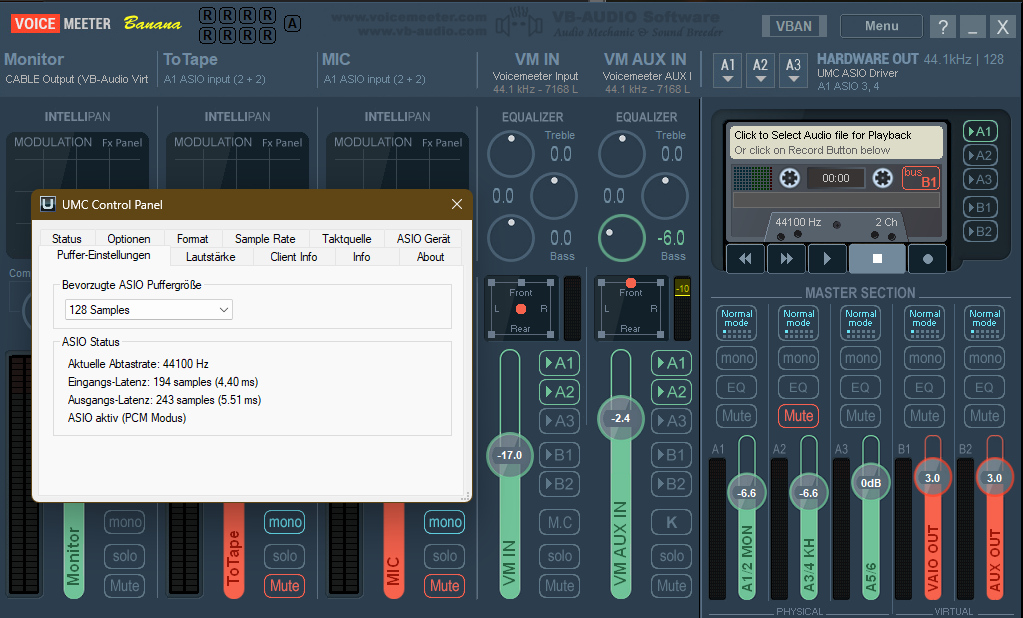Mute the A1 master bus

click(737, 416)
